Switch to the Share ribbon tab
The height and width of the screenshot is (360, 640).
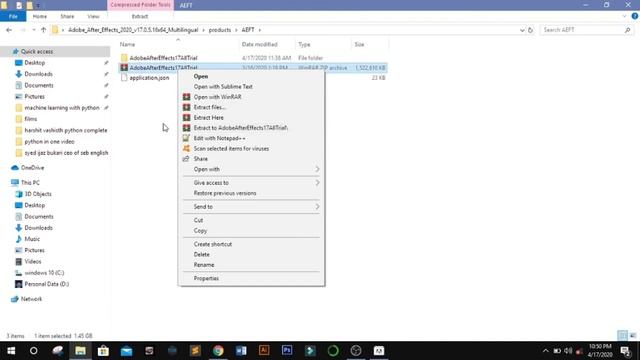click(67, 16)
